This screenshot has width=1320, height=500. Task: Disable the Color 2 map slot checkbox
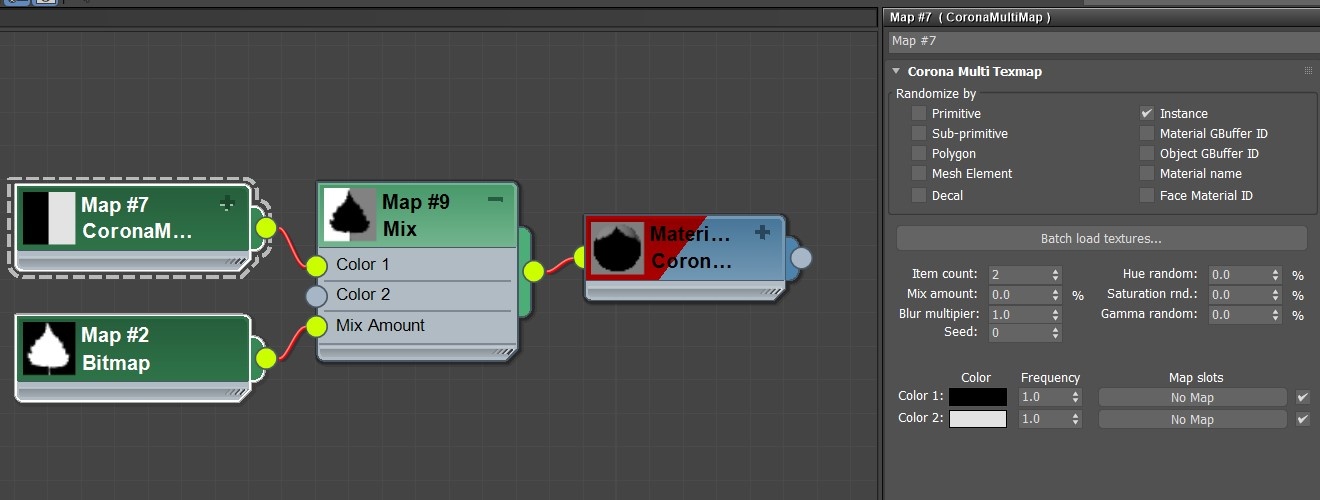tap(1302, 419)
